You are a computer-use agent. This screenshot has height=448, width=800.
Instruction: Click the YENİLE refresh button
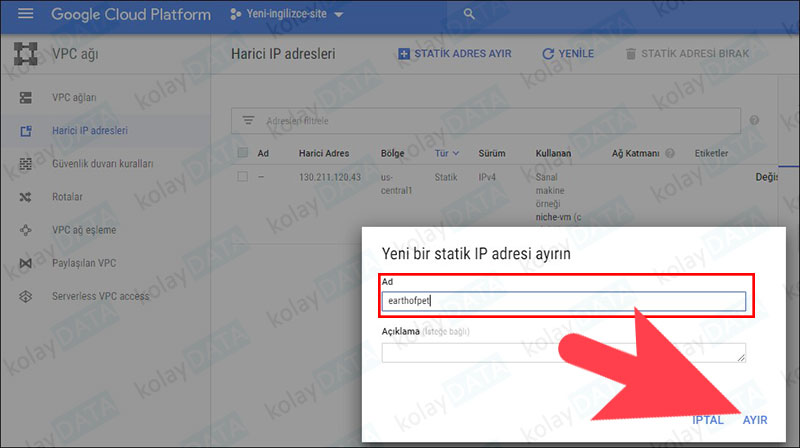click(x=568, y=54)
